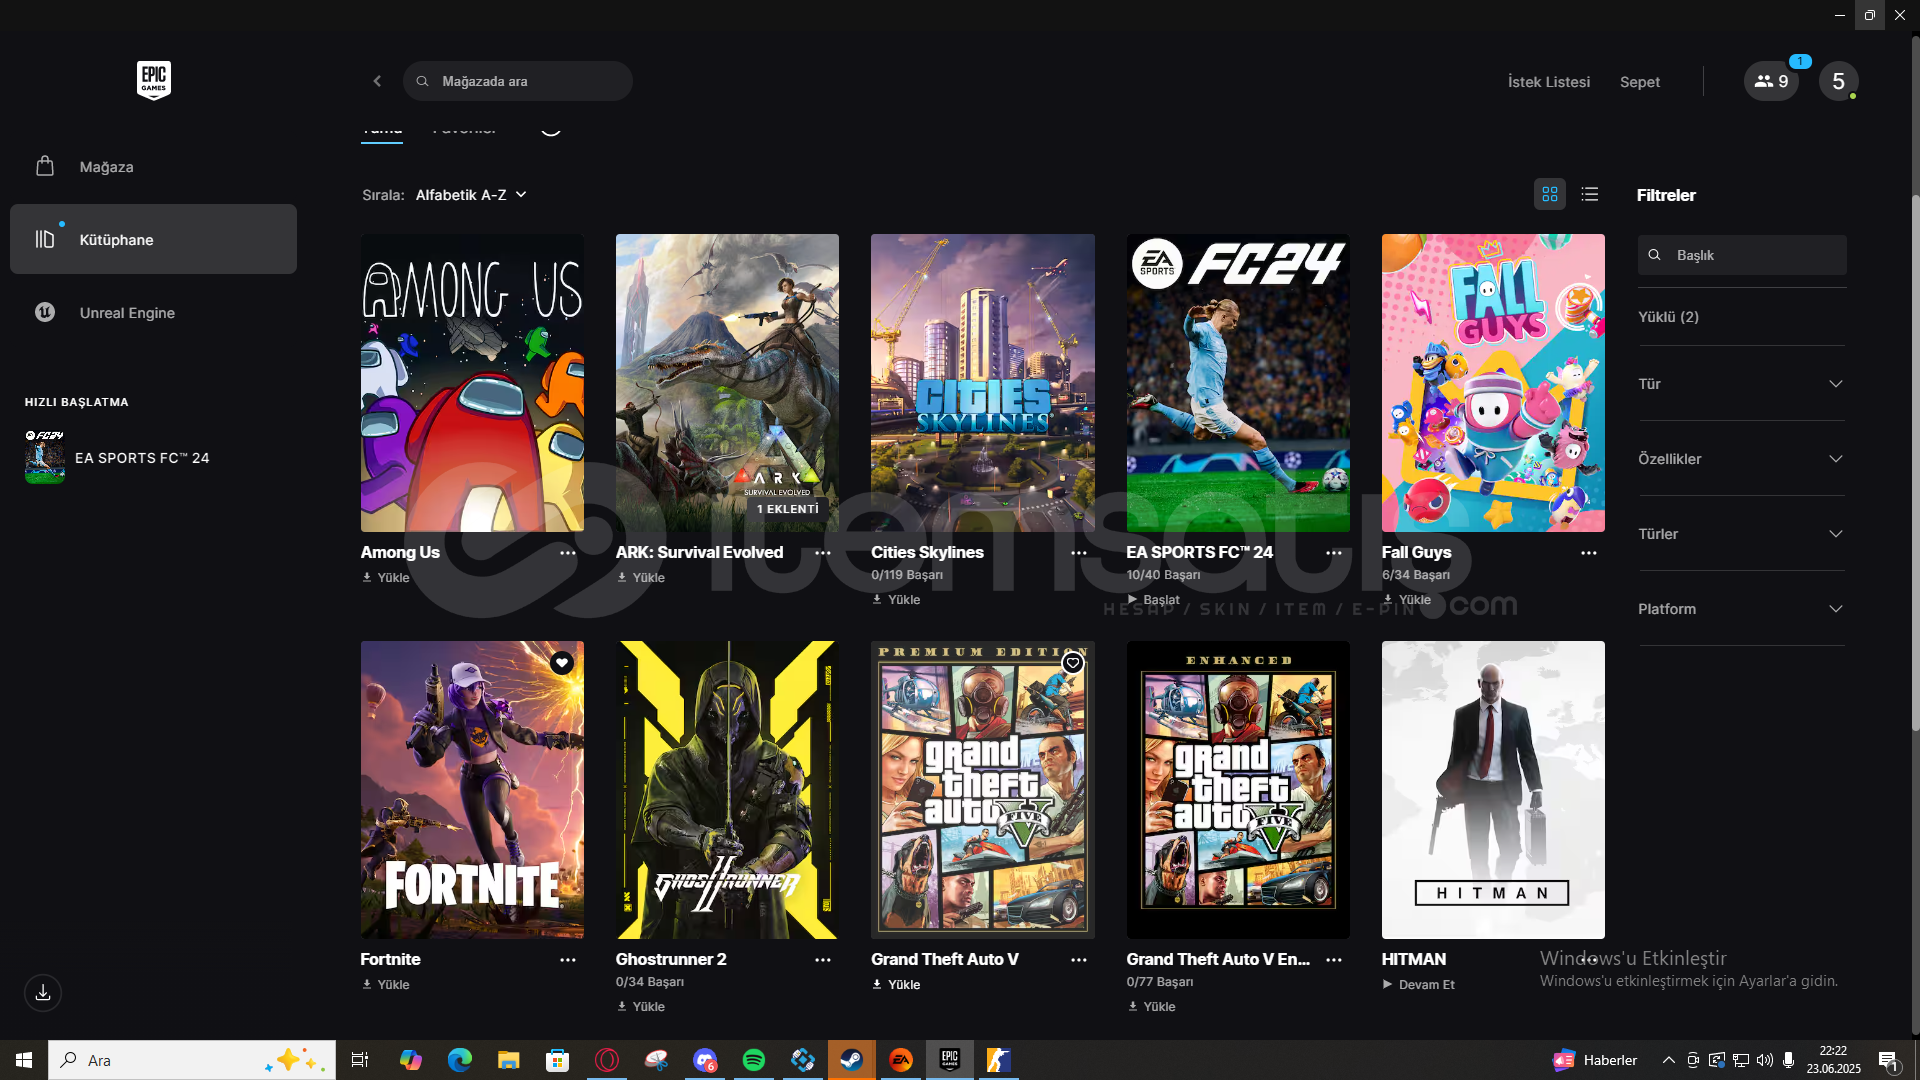Open Microsoft Store from the taskbar
The width and height of the screenshot is (1920, 1080).
[558, 1060]
